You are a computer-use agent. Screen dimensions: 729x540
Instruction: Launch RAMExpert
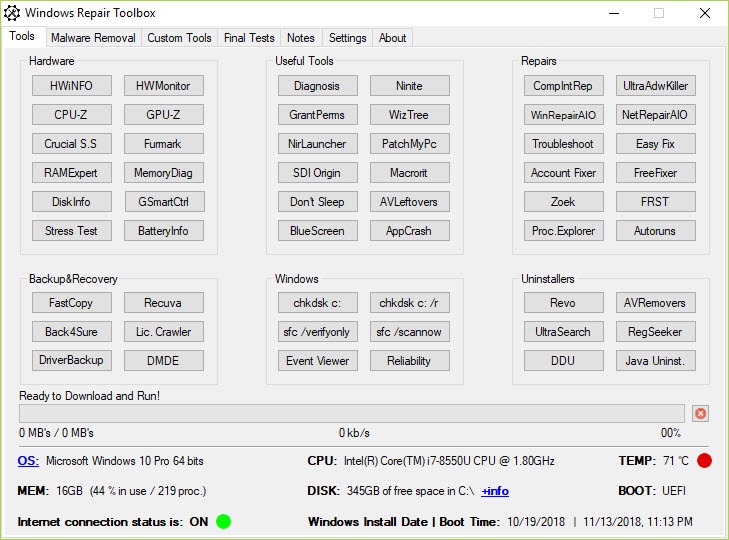[72, 173]
